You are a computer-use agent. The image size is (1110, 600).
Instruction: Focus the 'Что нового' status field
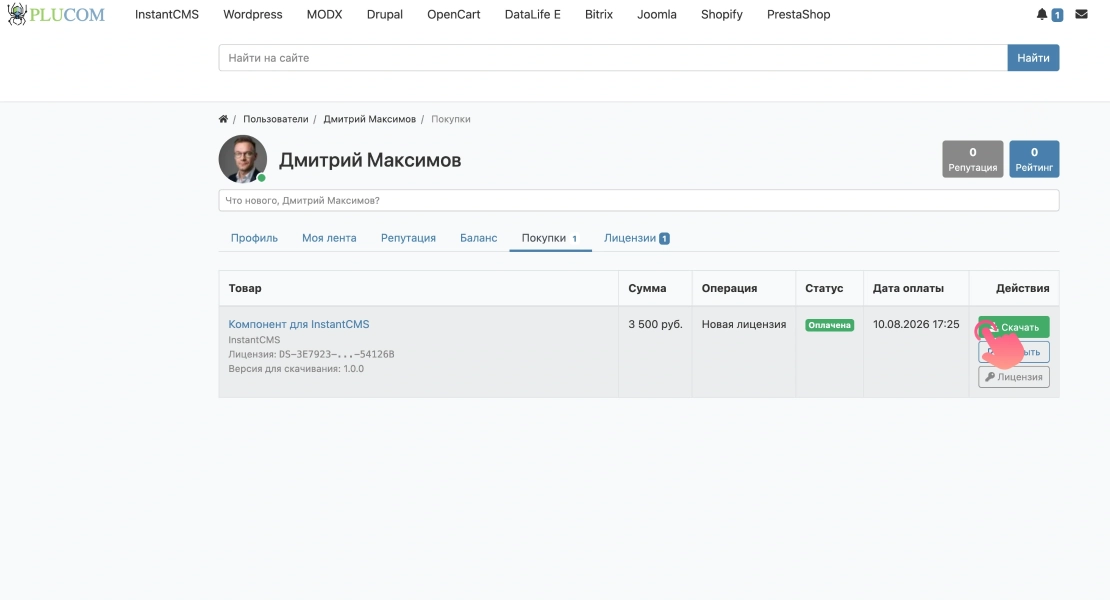click(639, 200)
